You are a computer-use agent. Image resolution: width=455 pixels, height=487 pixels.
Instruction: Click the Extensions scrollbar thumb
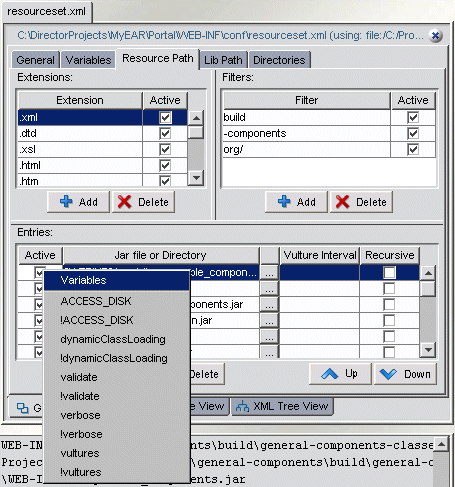coord(196,132)
